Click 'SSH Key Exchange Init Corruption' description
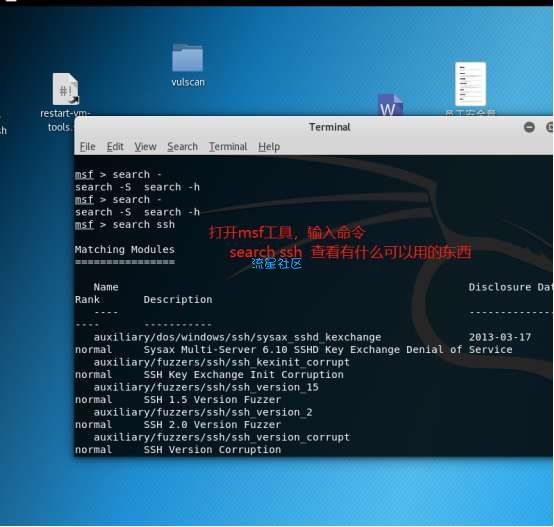This screenshot has height=527, width=554. click(243, 374)
